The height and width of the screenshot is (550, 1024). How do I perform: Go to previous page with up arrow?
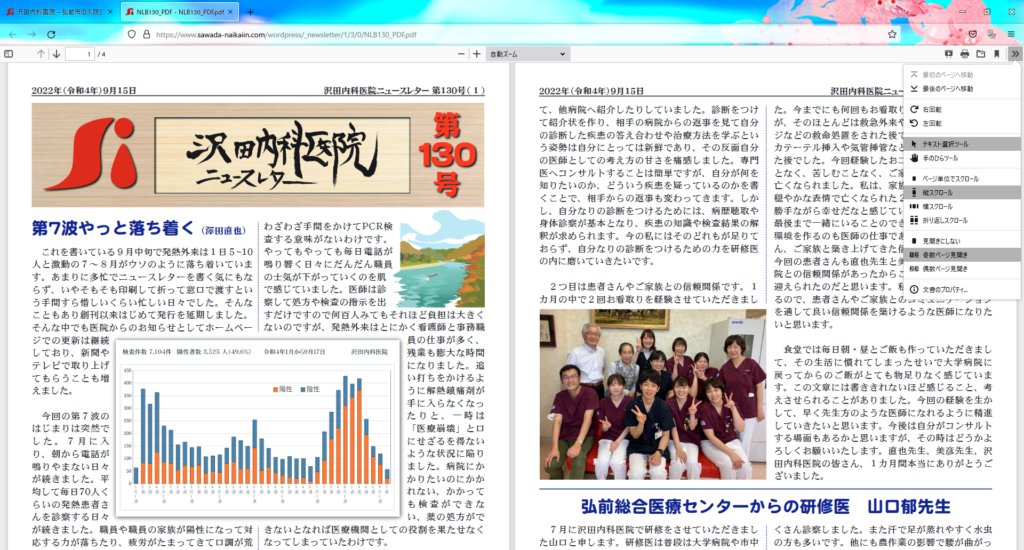pyautogui.click(x=40, y=54)
